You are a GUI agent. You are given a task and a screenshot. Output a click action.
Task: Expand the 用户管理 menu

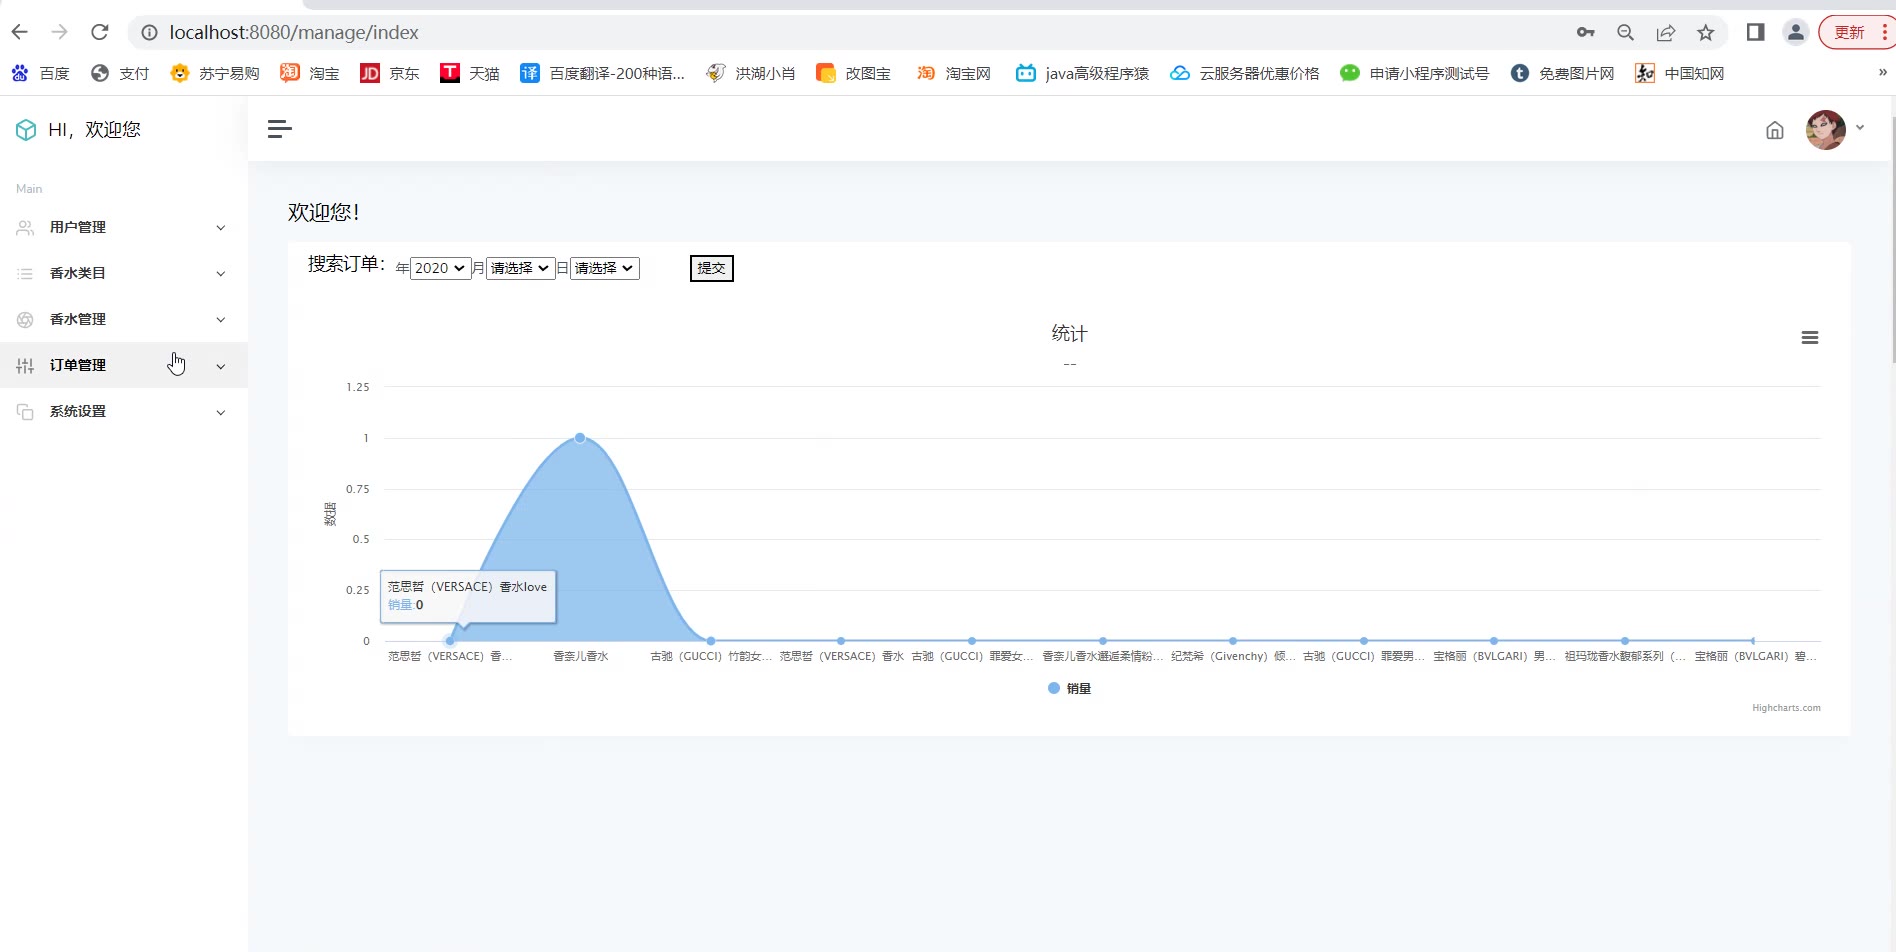[124, 228]
